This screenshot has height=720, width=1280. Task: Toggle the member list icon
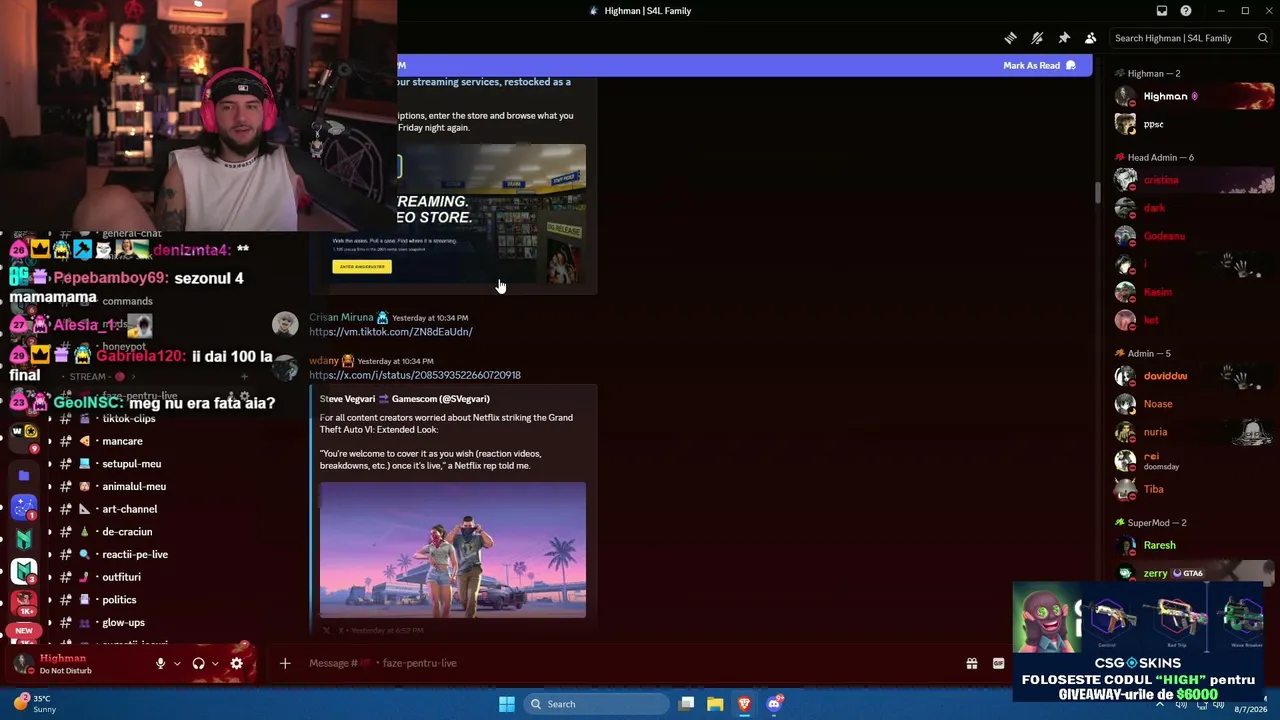1090,38
